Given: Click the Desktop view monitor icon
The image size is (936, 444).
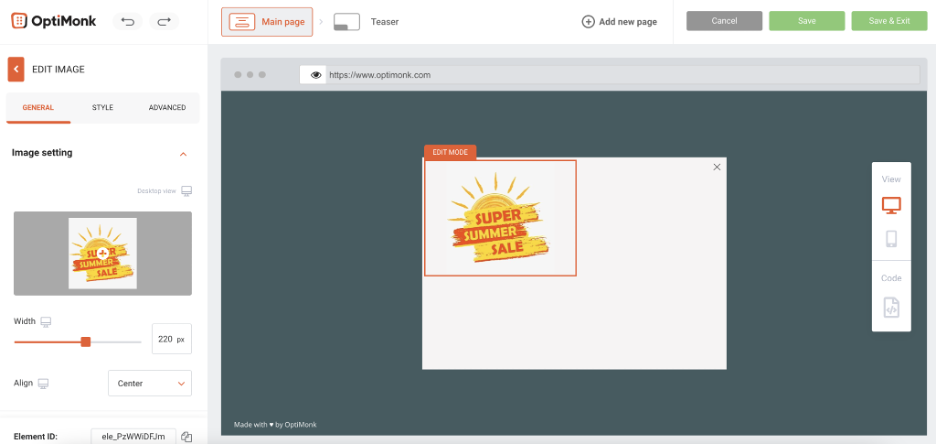Looking at the screenshot, I should (x=187, y=191).
